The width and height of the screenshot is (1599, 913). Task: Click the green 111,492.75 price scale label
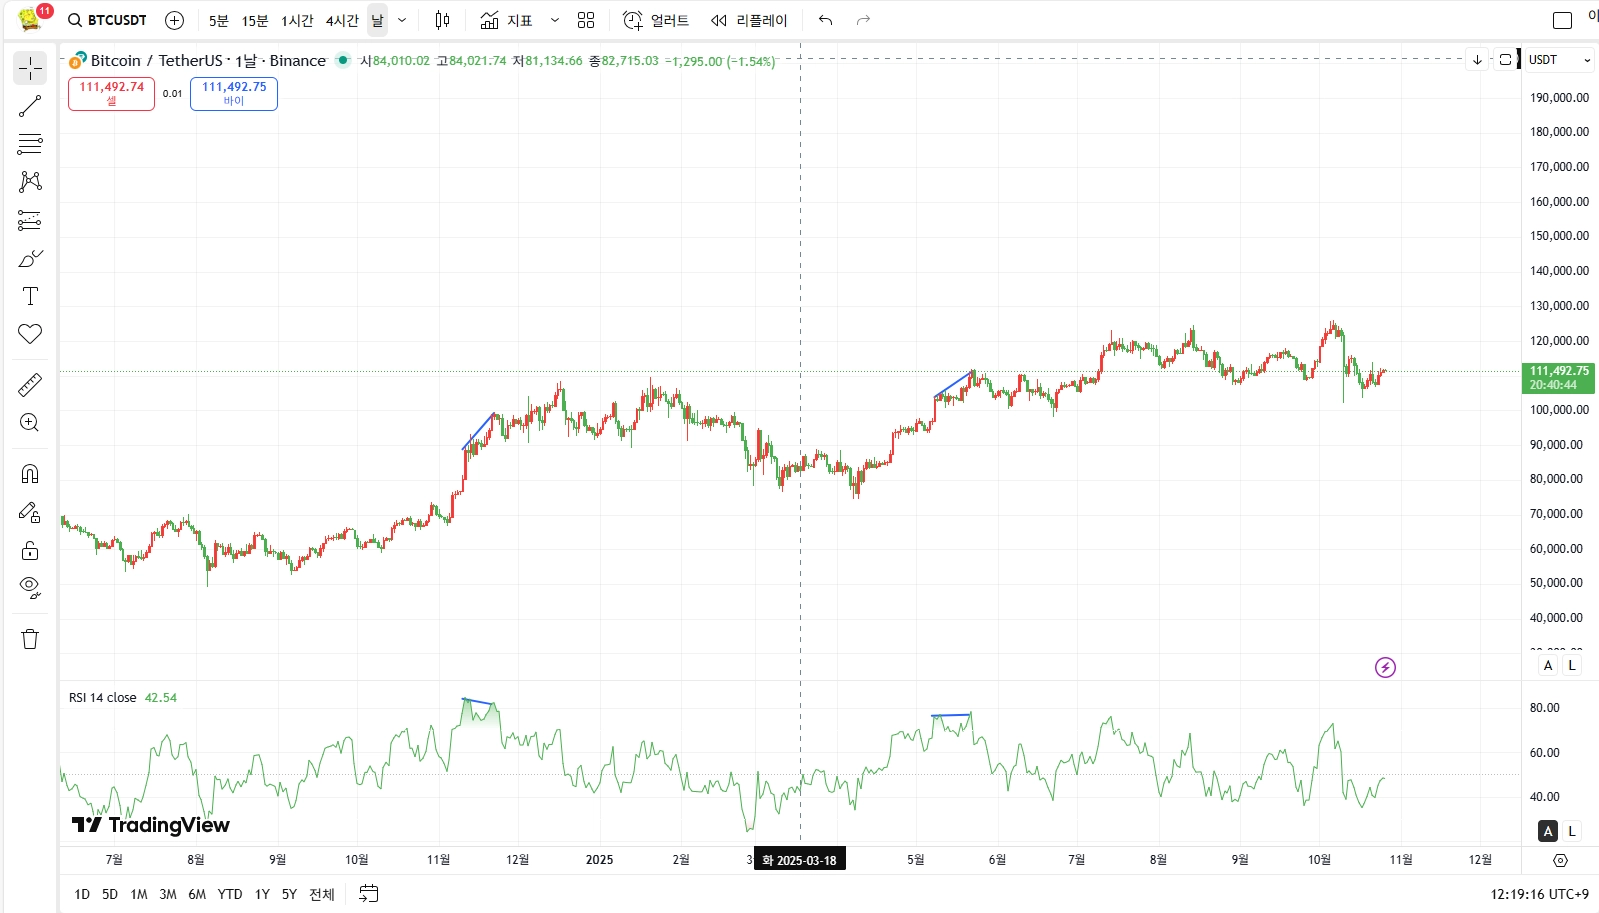click(x=1558, y=378)
